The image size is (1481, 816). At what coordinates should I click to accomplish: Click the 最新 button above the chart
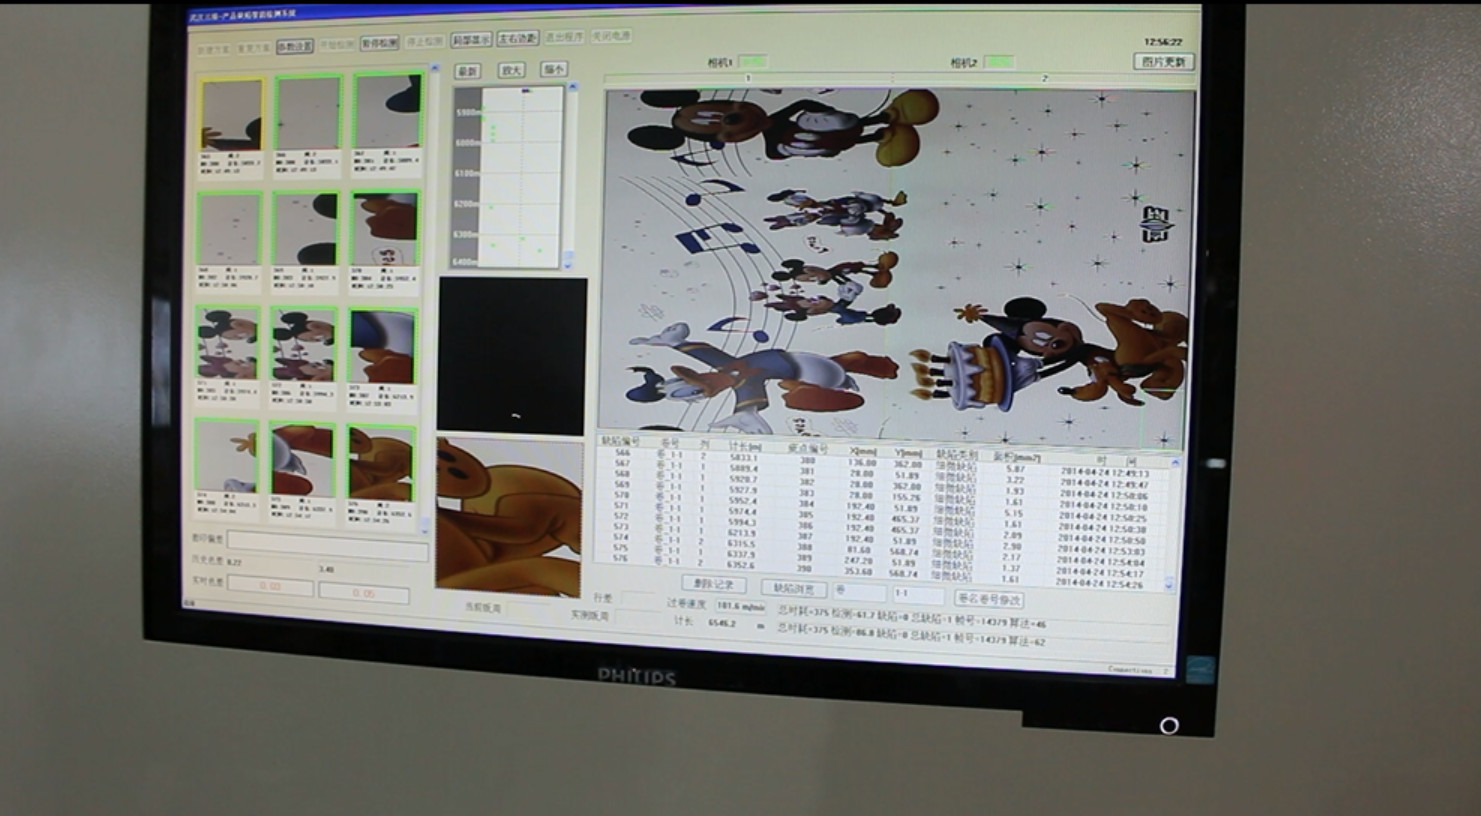[x=467, y=71]
